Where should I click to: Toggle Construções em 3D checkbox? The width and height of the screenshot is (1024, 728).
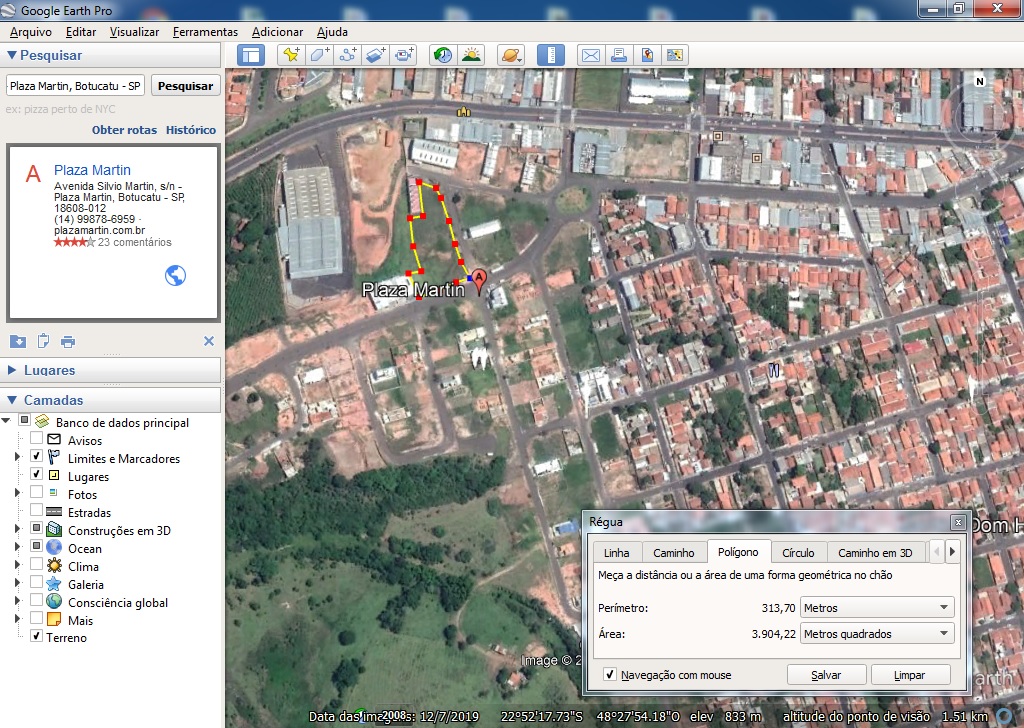pyautogui.click(x=37, y=528)
